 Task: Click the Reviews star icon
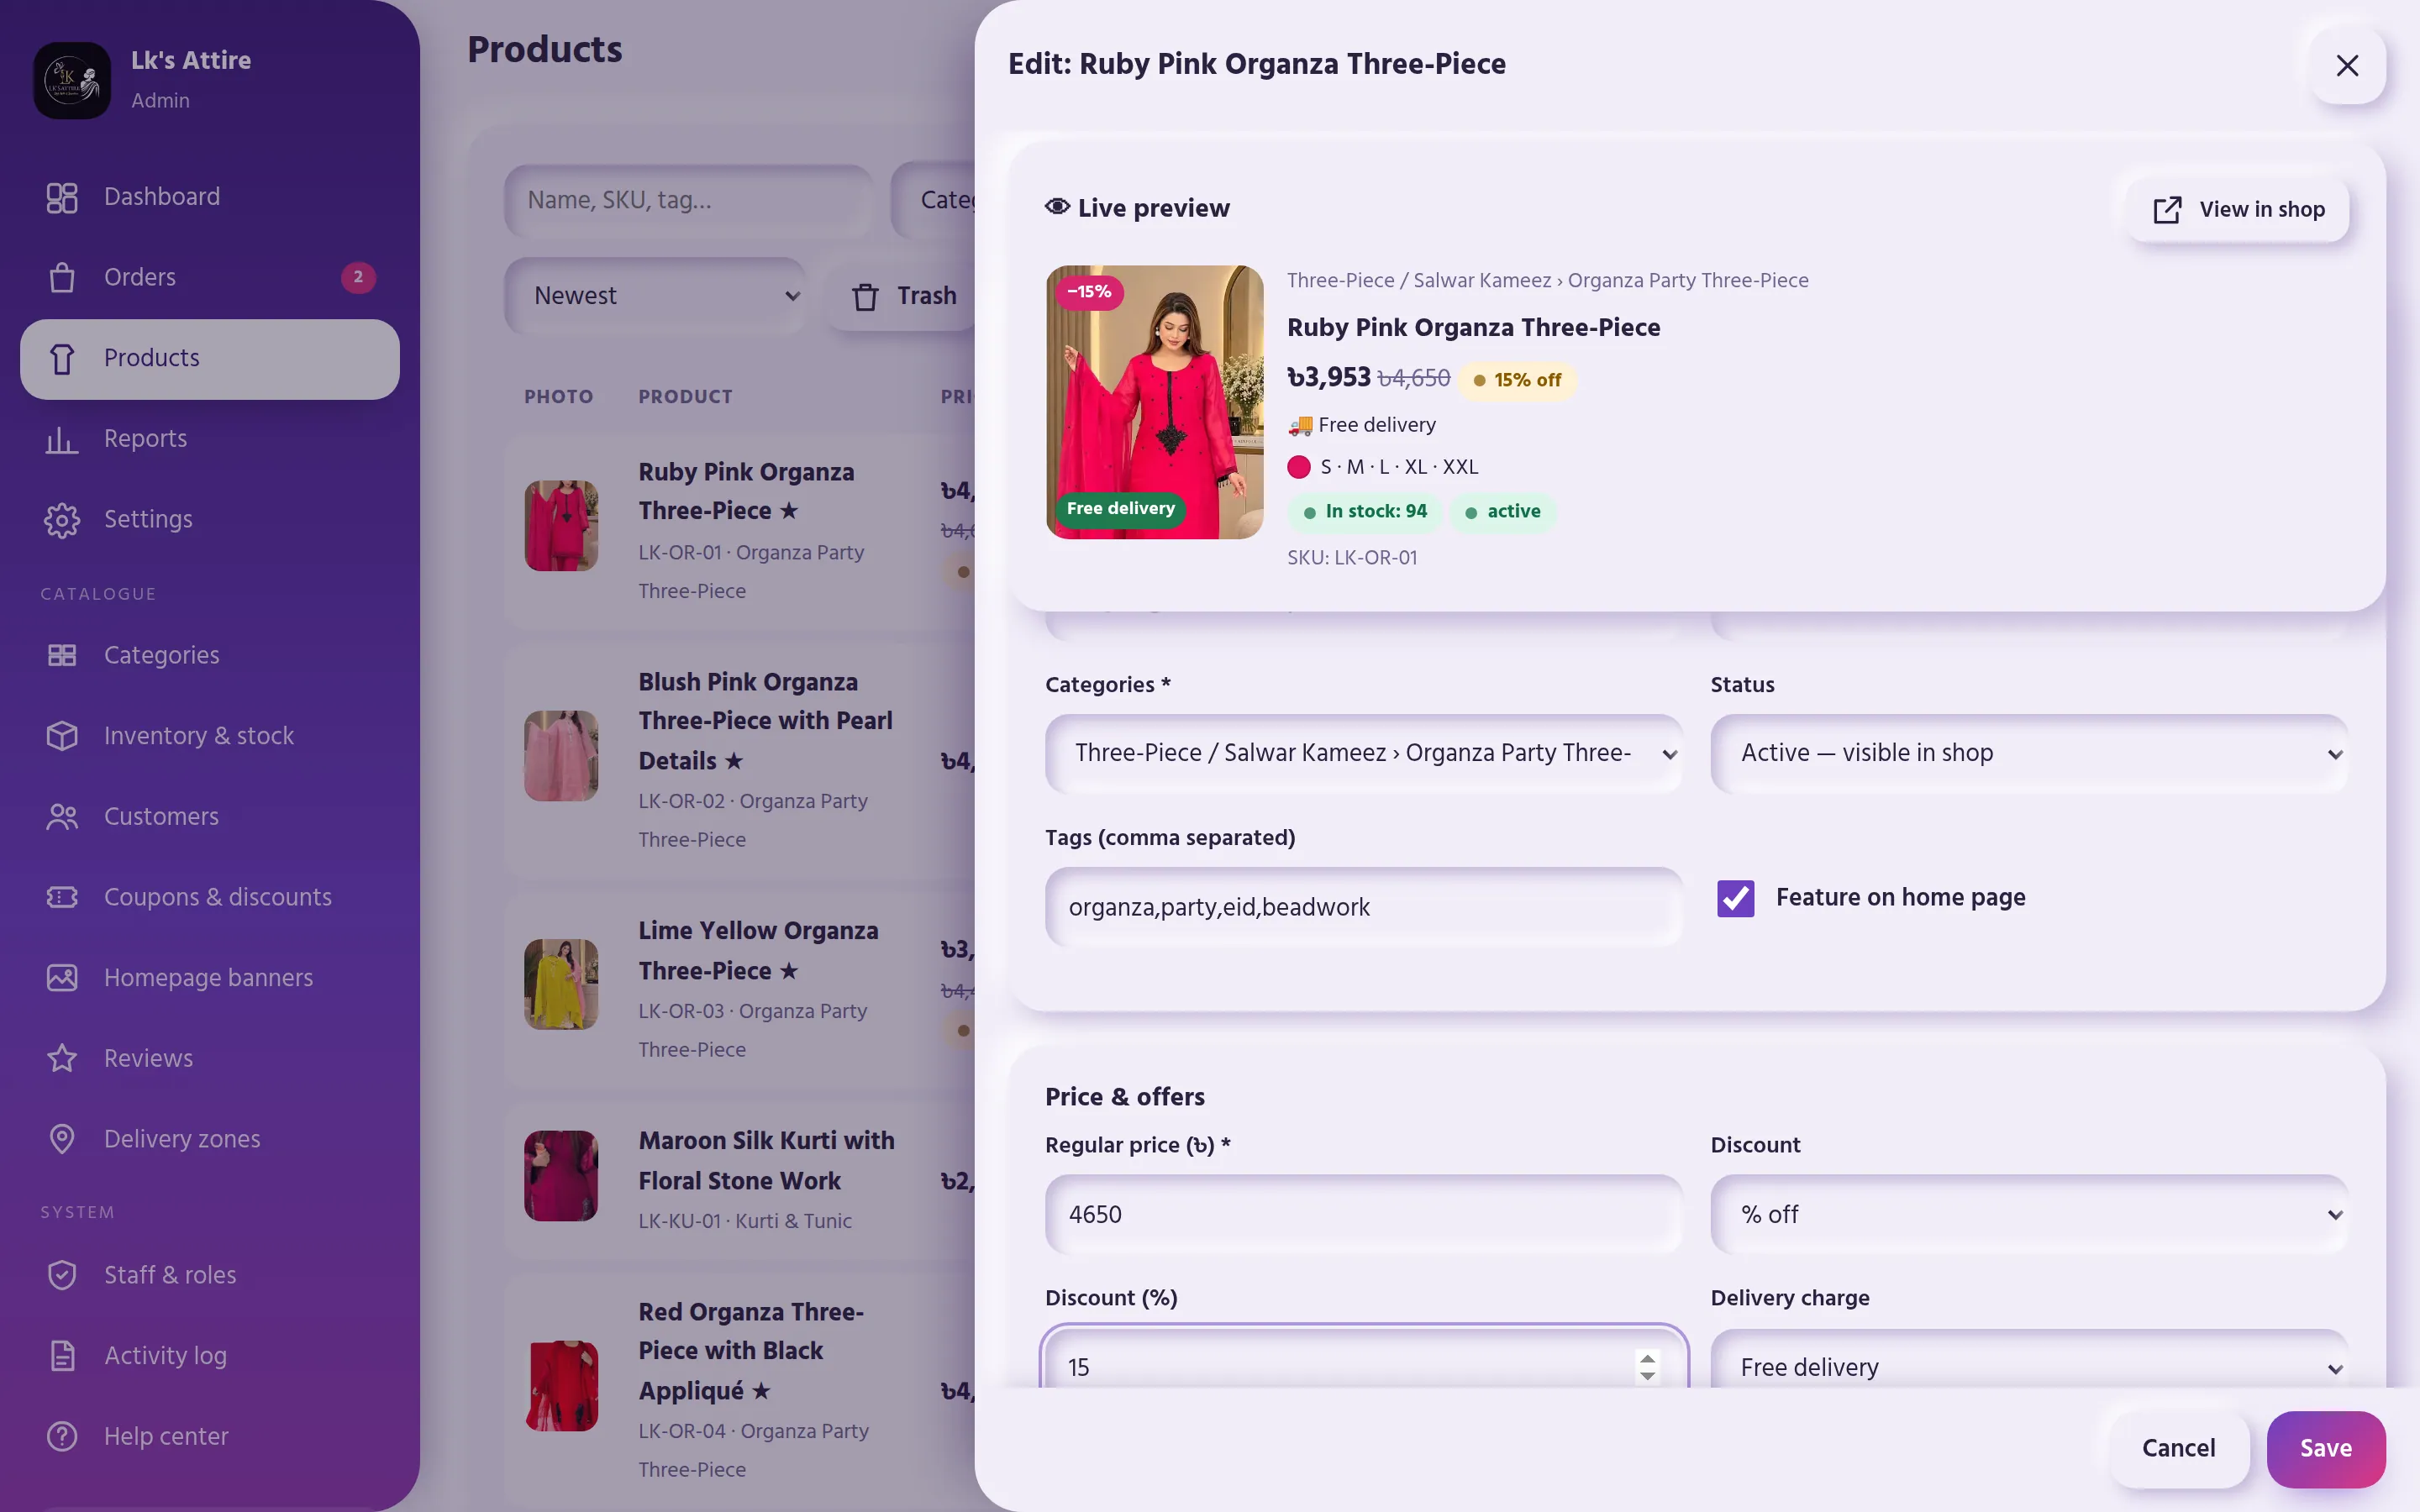point(62,1058)
